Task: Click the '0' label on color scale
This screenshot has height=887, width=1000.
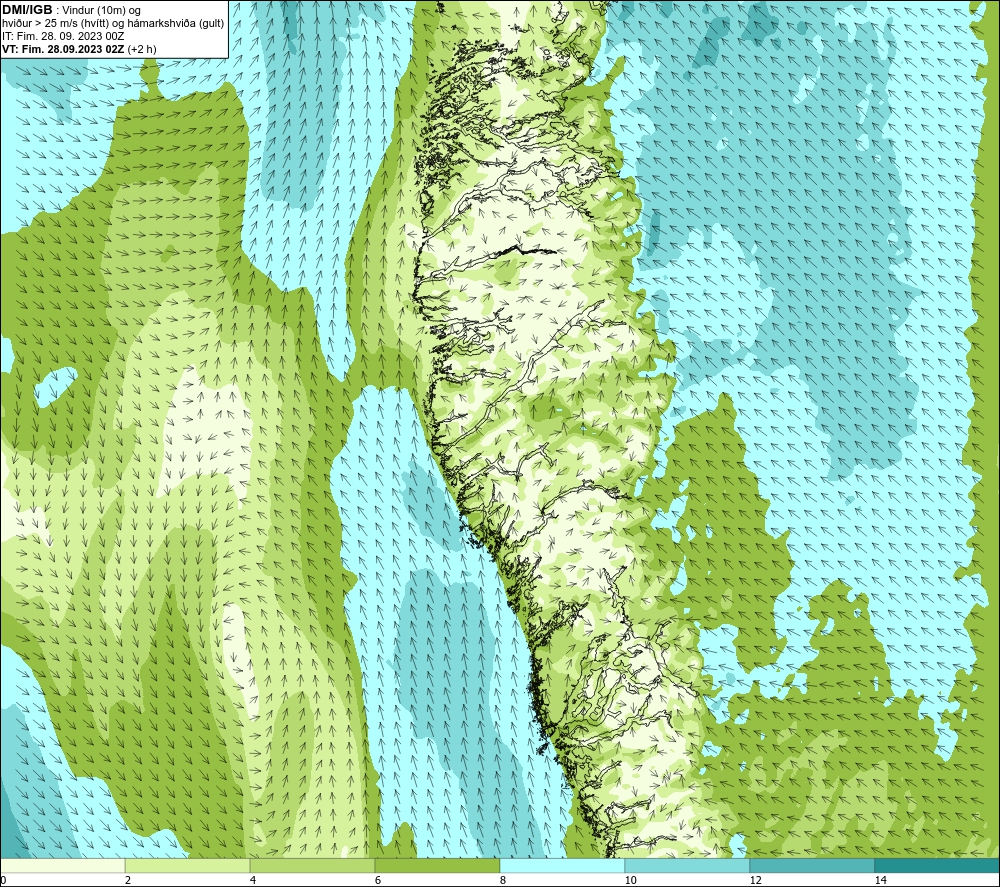Action: [x=3, y=880]
